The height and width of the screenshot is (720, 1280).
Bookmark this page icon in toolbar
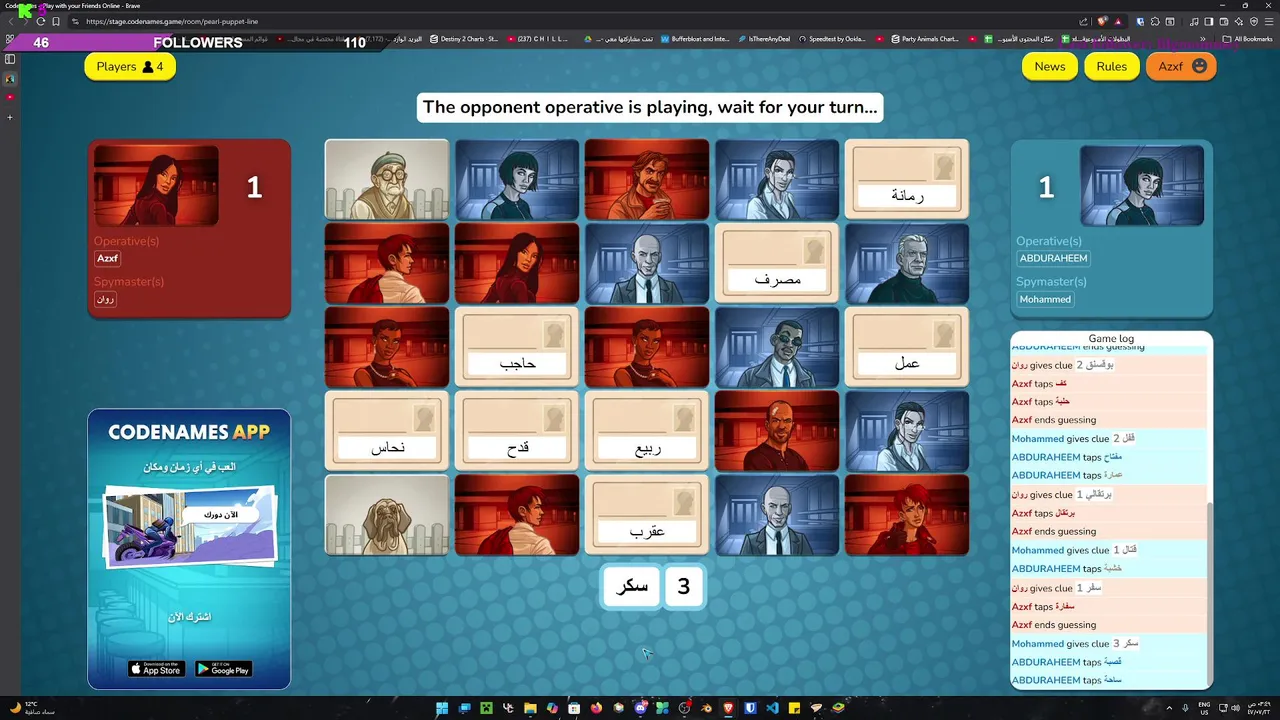tap(56, 21)
